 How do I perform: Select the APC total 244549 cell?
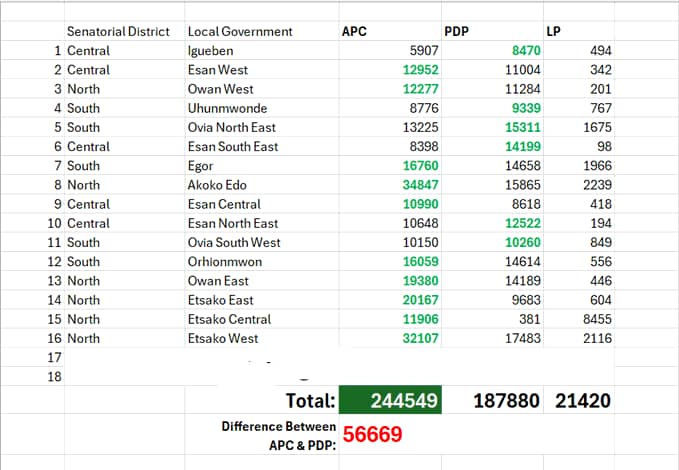pos(390,400)
